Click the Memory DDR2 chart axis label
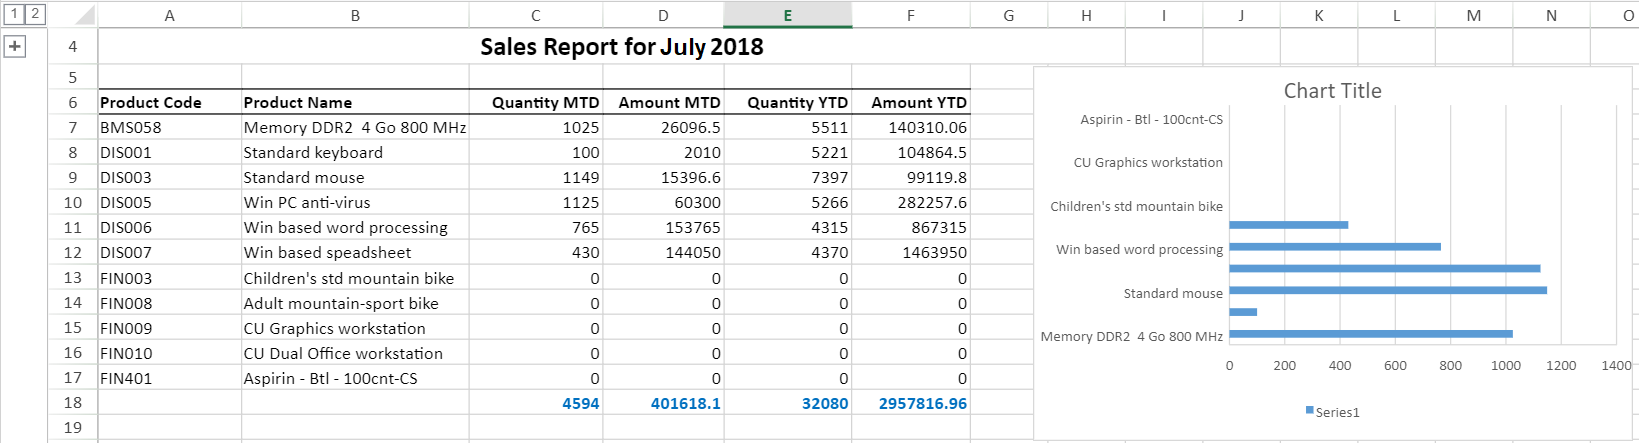Viewport: 1639px width, 443px height. pyautogui.click(x=1131, y=336)
